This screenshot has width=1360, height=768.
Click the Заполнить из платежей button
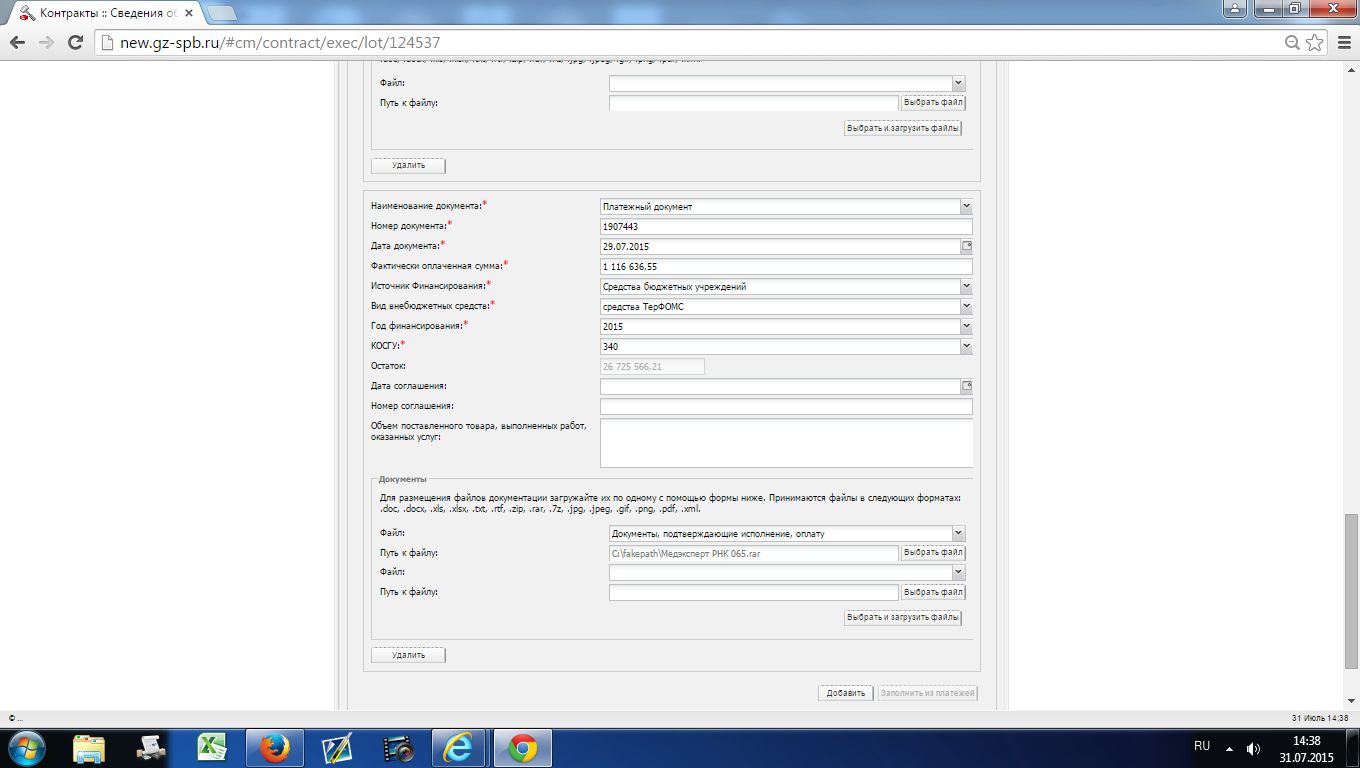pos(928,693)
